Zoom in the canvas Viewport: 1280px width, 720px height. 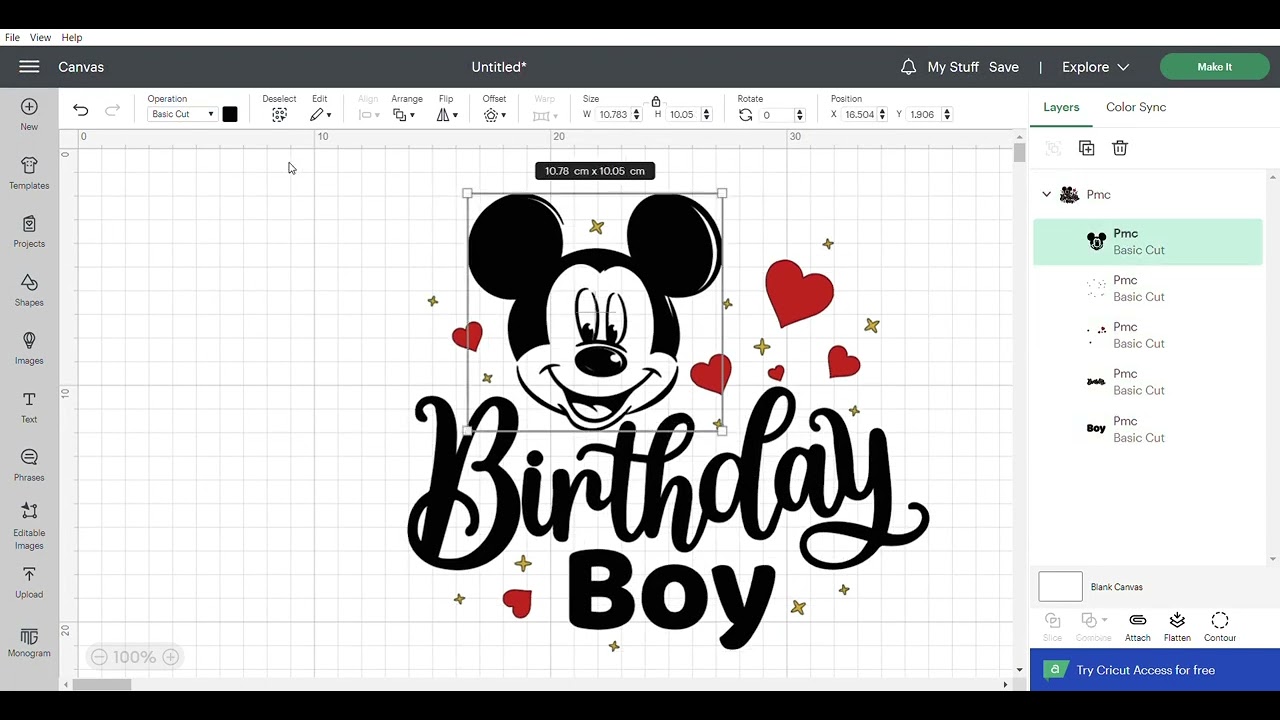click(170, 657)
